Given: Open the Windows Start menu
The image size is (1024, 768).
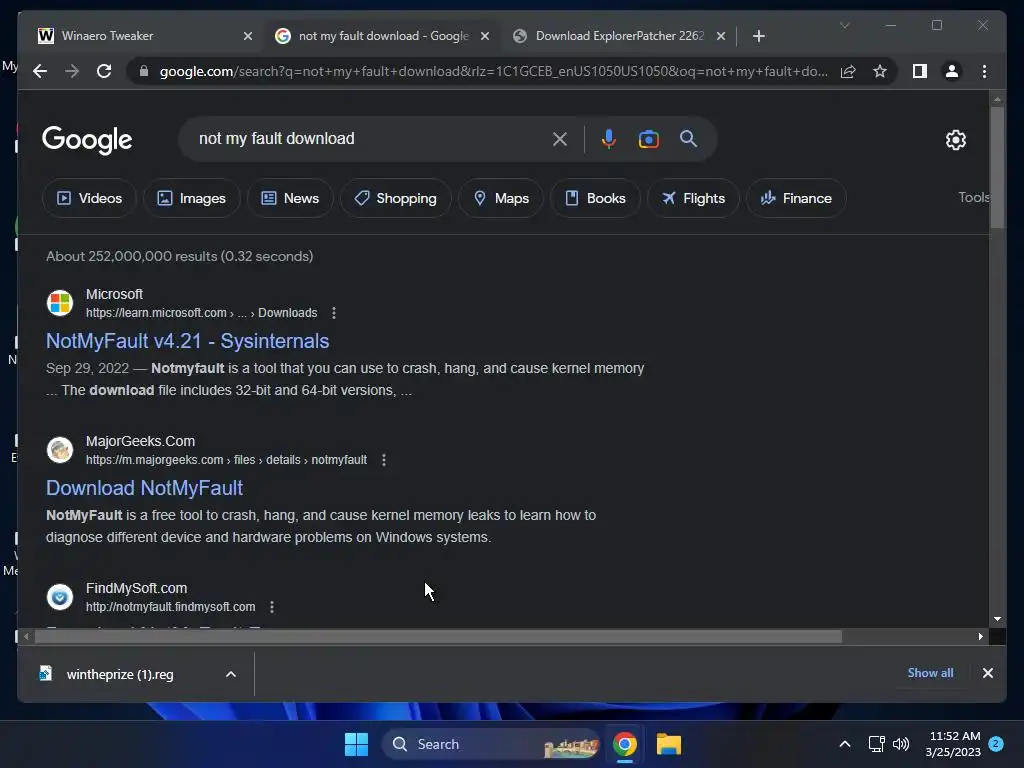Looking at the screenshot, I should point(356,744).
